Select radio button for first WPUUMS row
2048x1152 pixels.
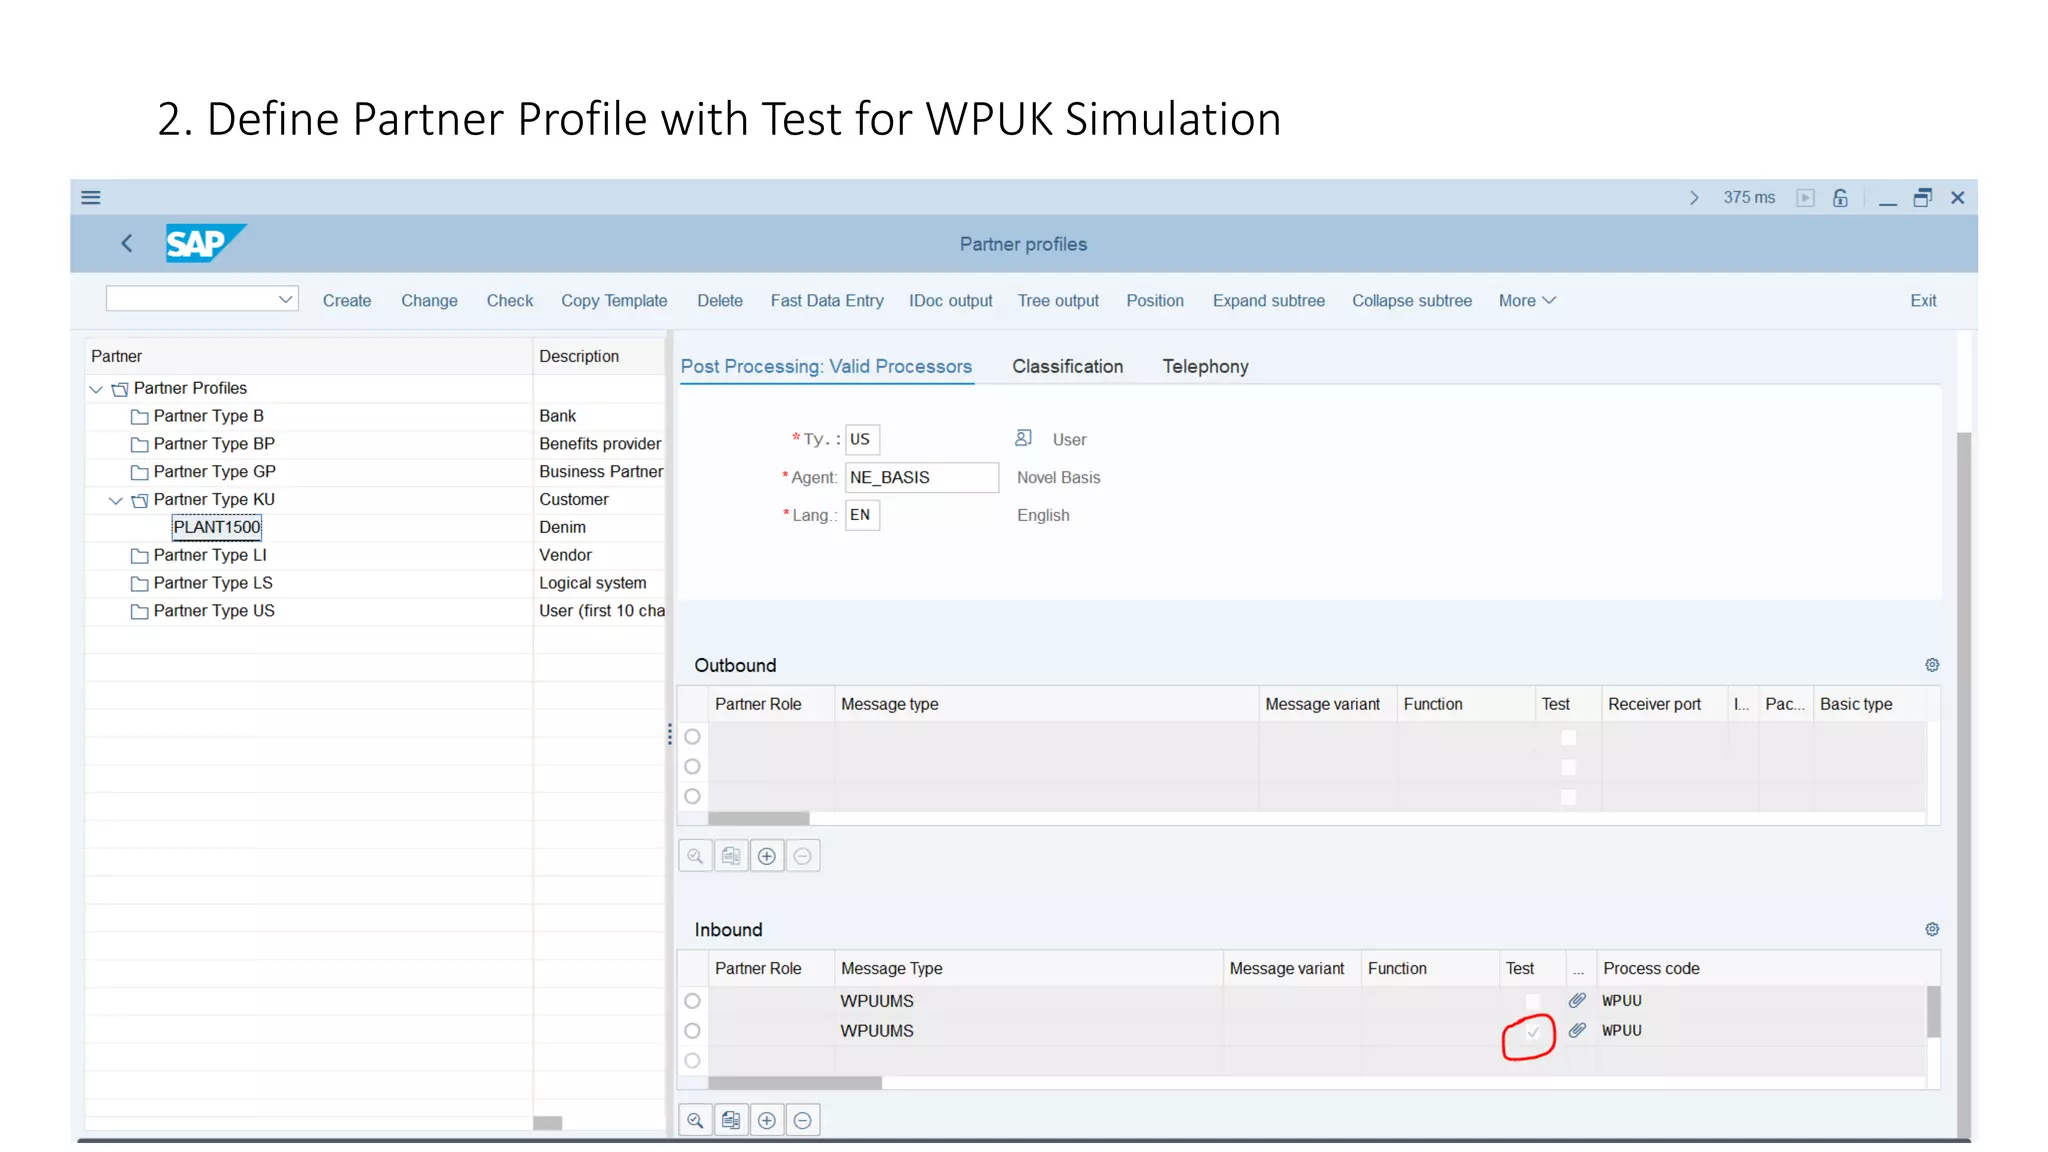692,1001
